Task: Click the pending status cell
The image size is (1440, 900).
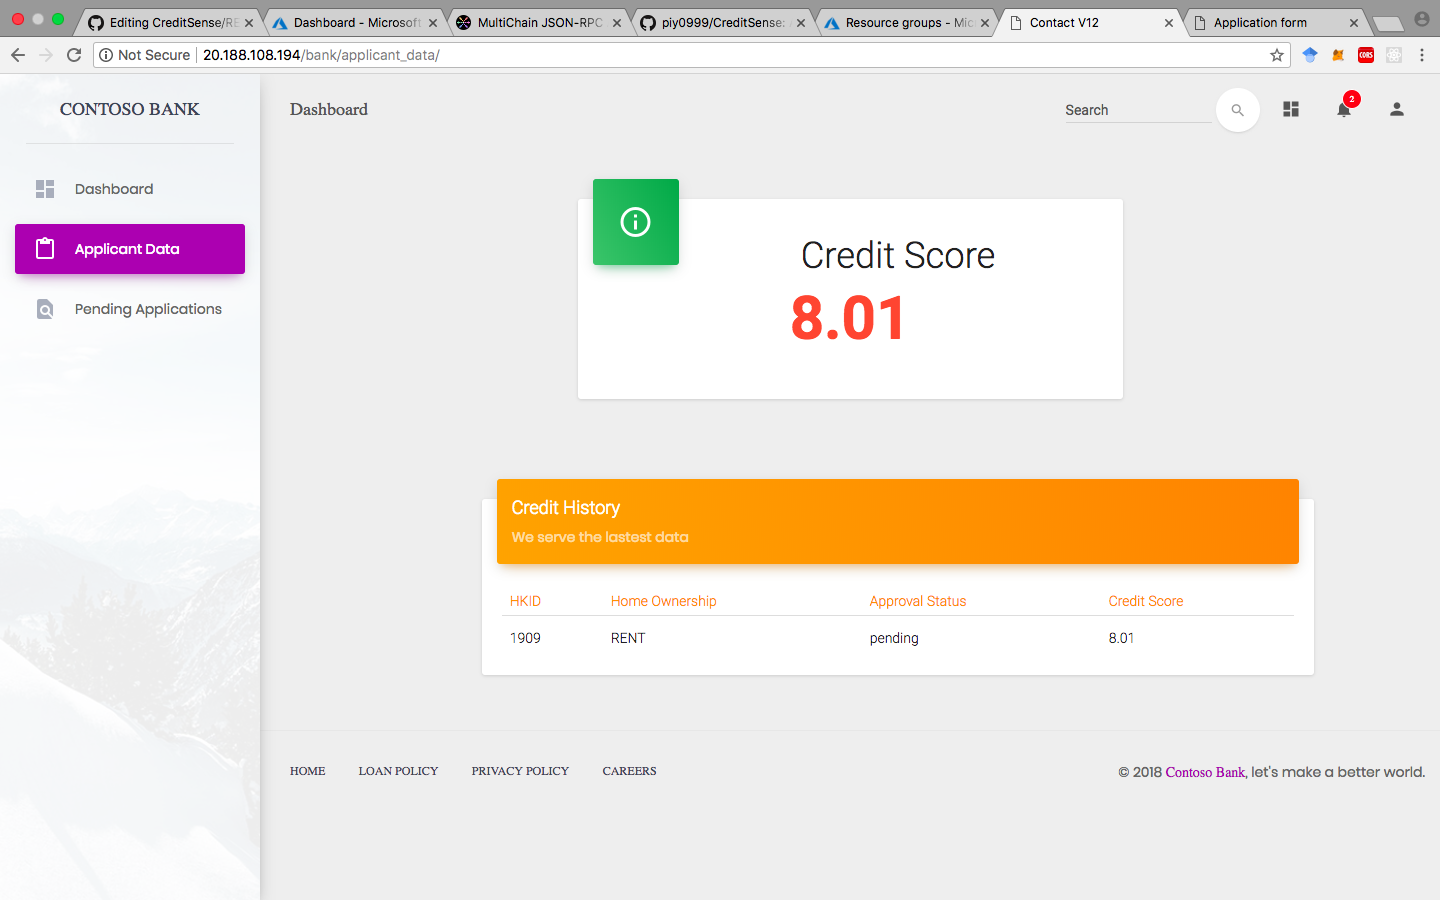Action: click(x=894, y=638)
